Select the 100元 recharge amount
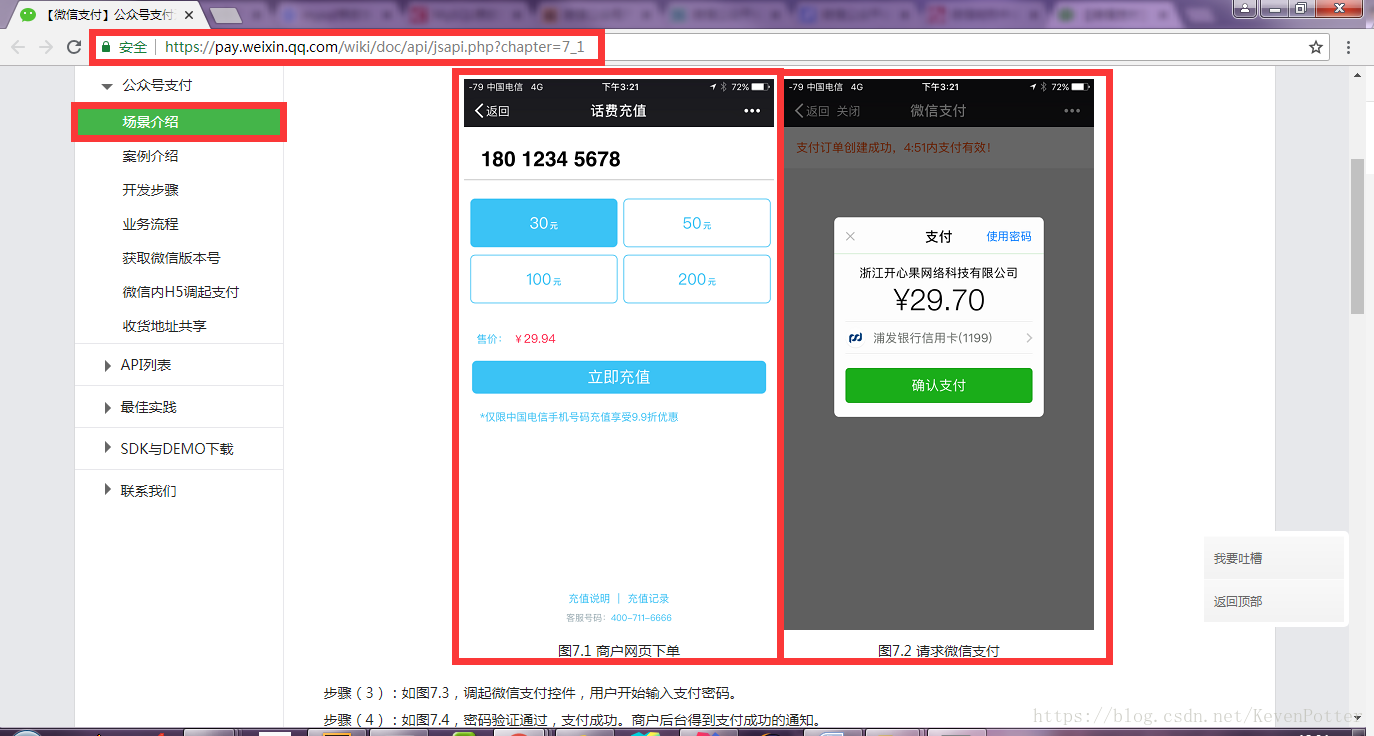 pos(544,279)
